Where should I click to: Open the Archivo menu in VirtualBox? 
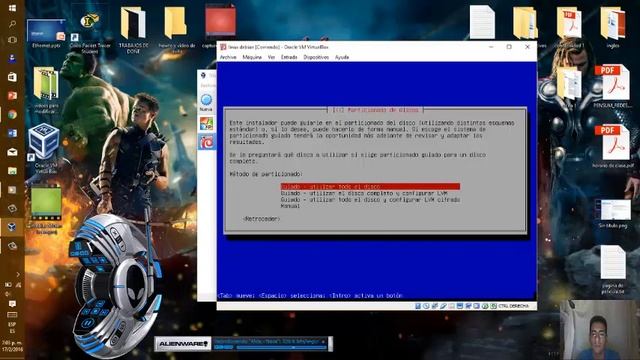[x=228, y=57]
